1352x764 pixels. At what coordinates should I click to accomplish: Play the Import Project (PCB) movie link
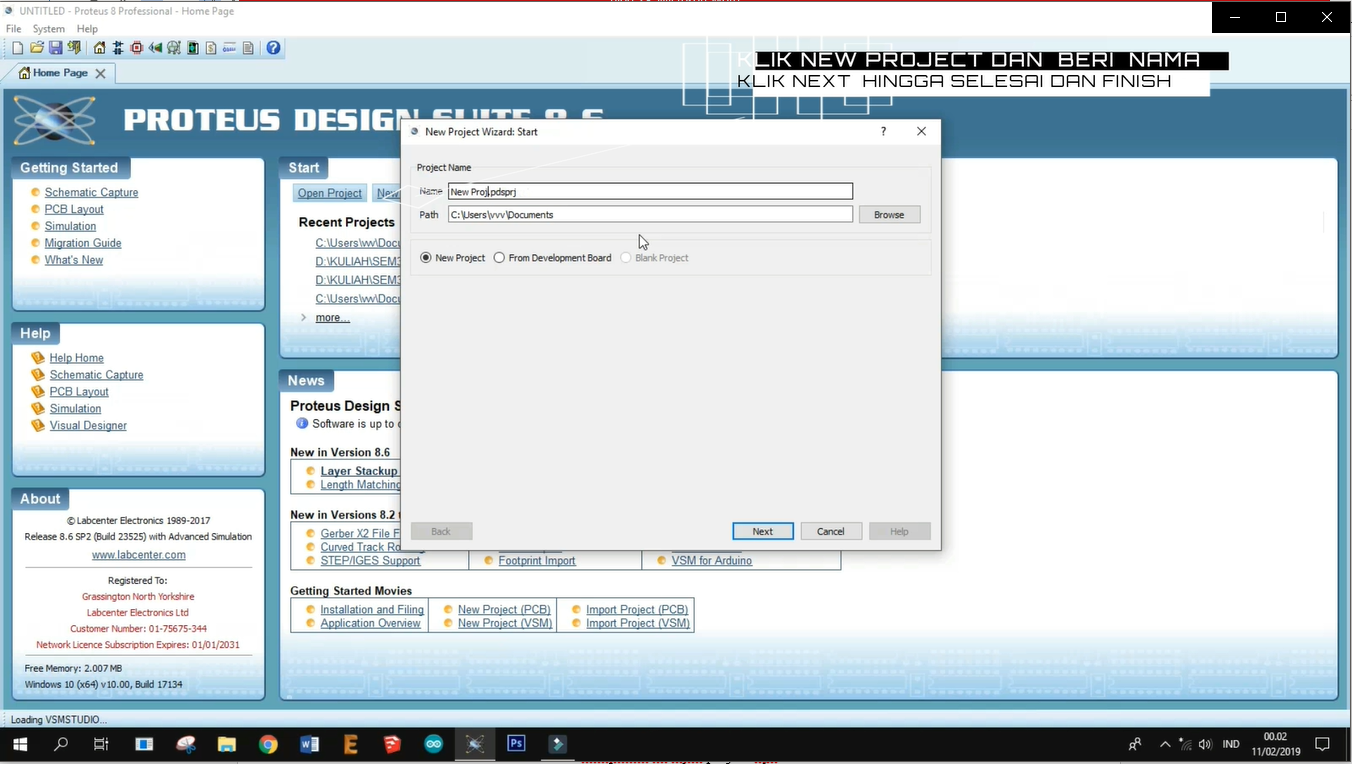(637, 610)
